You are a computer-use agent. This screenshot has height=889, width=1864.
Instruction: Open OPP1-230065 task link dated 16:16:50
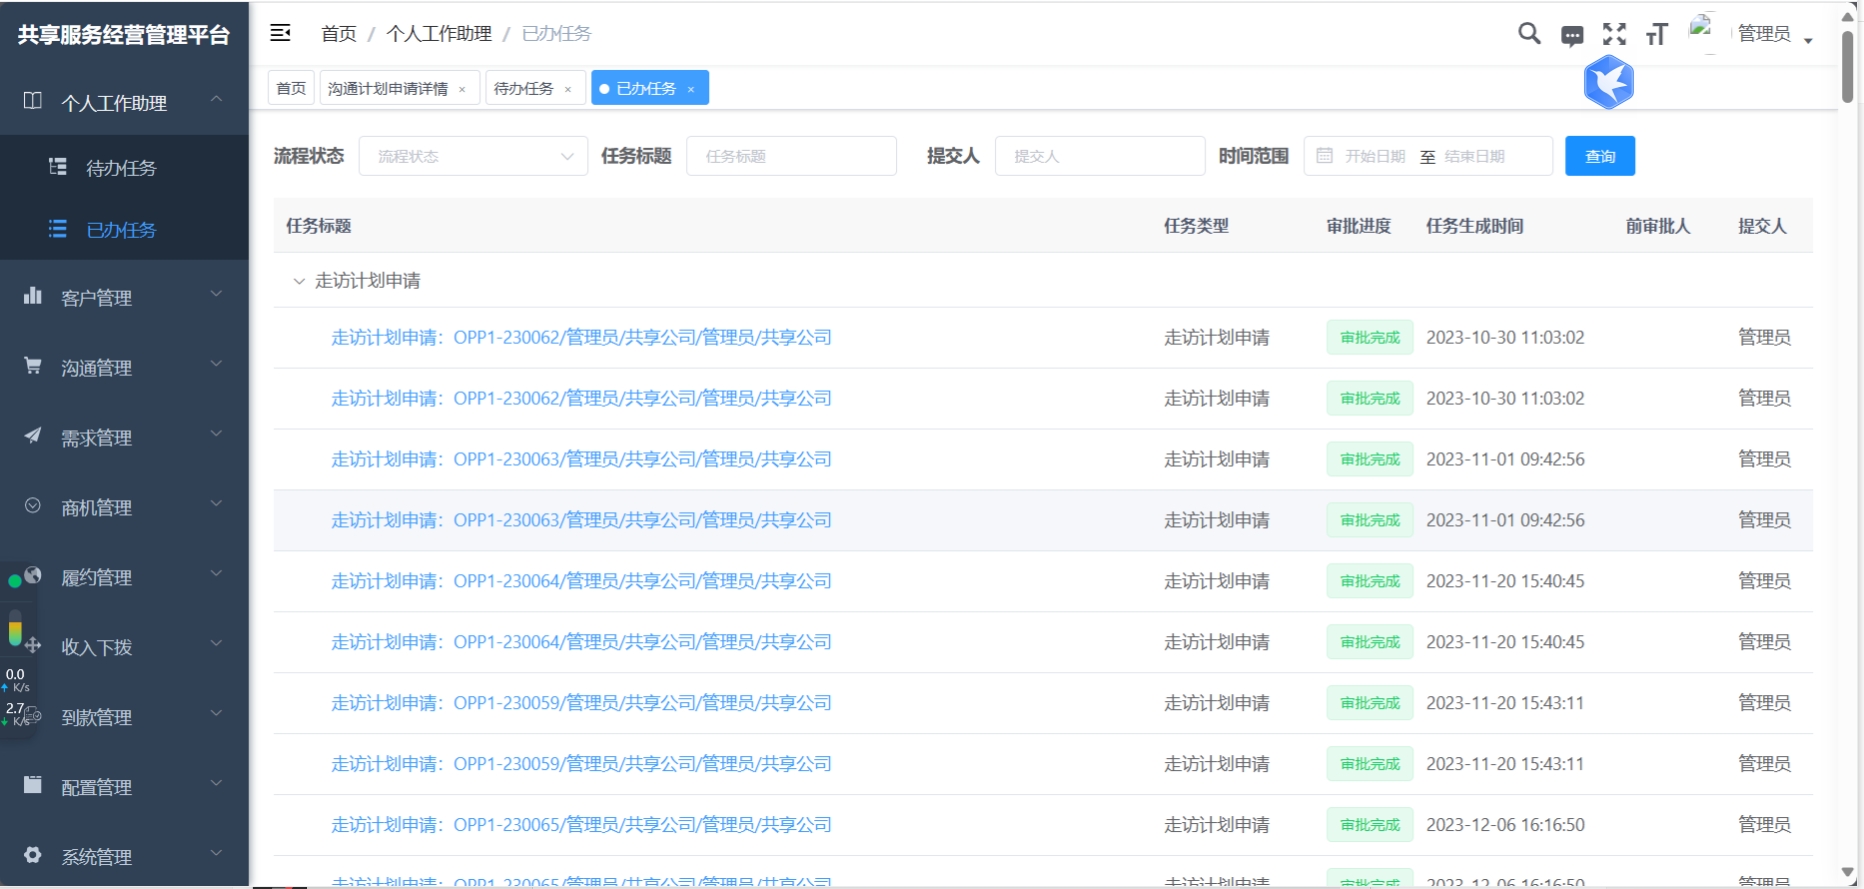pos(581,825)
